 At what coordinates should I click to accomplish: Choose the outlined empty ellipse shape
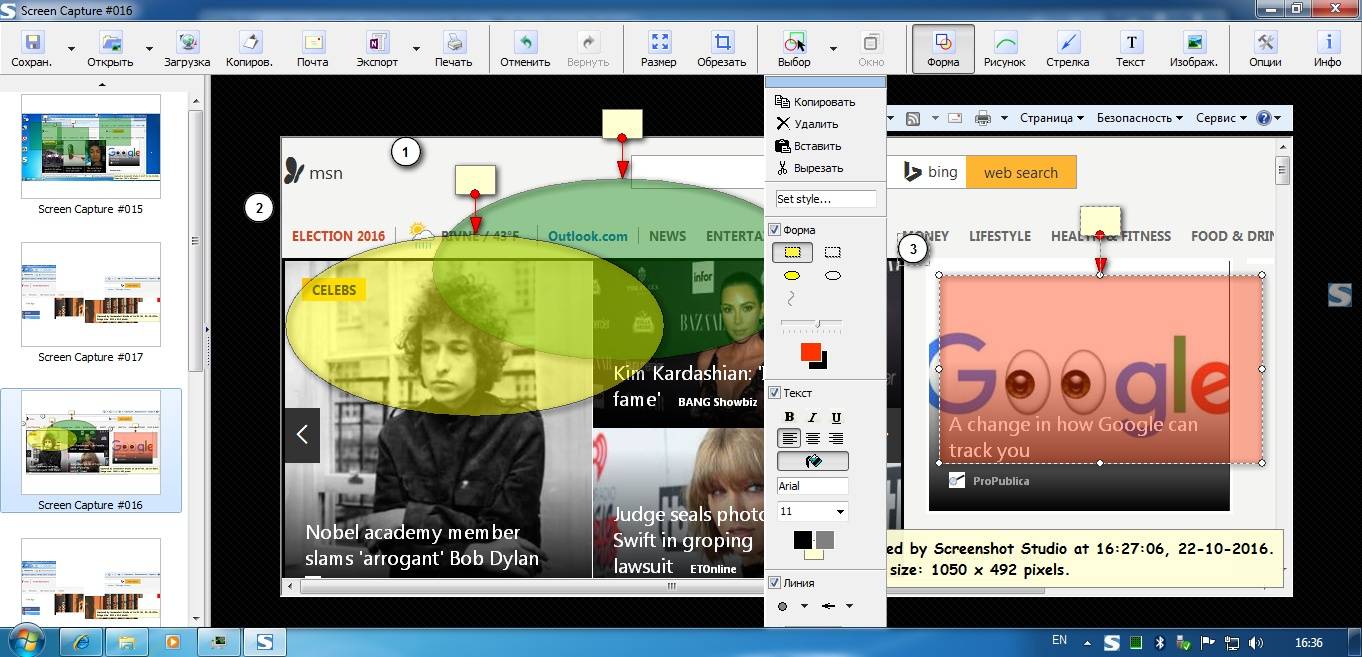[x=832, y=275]
